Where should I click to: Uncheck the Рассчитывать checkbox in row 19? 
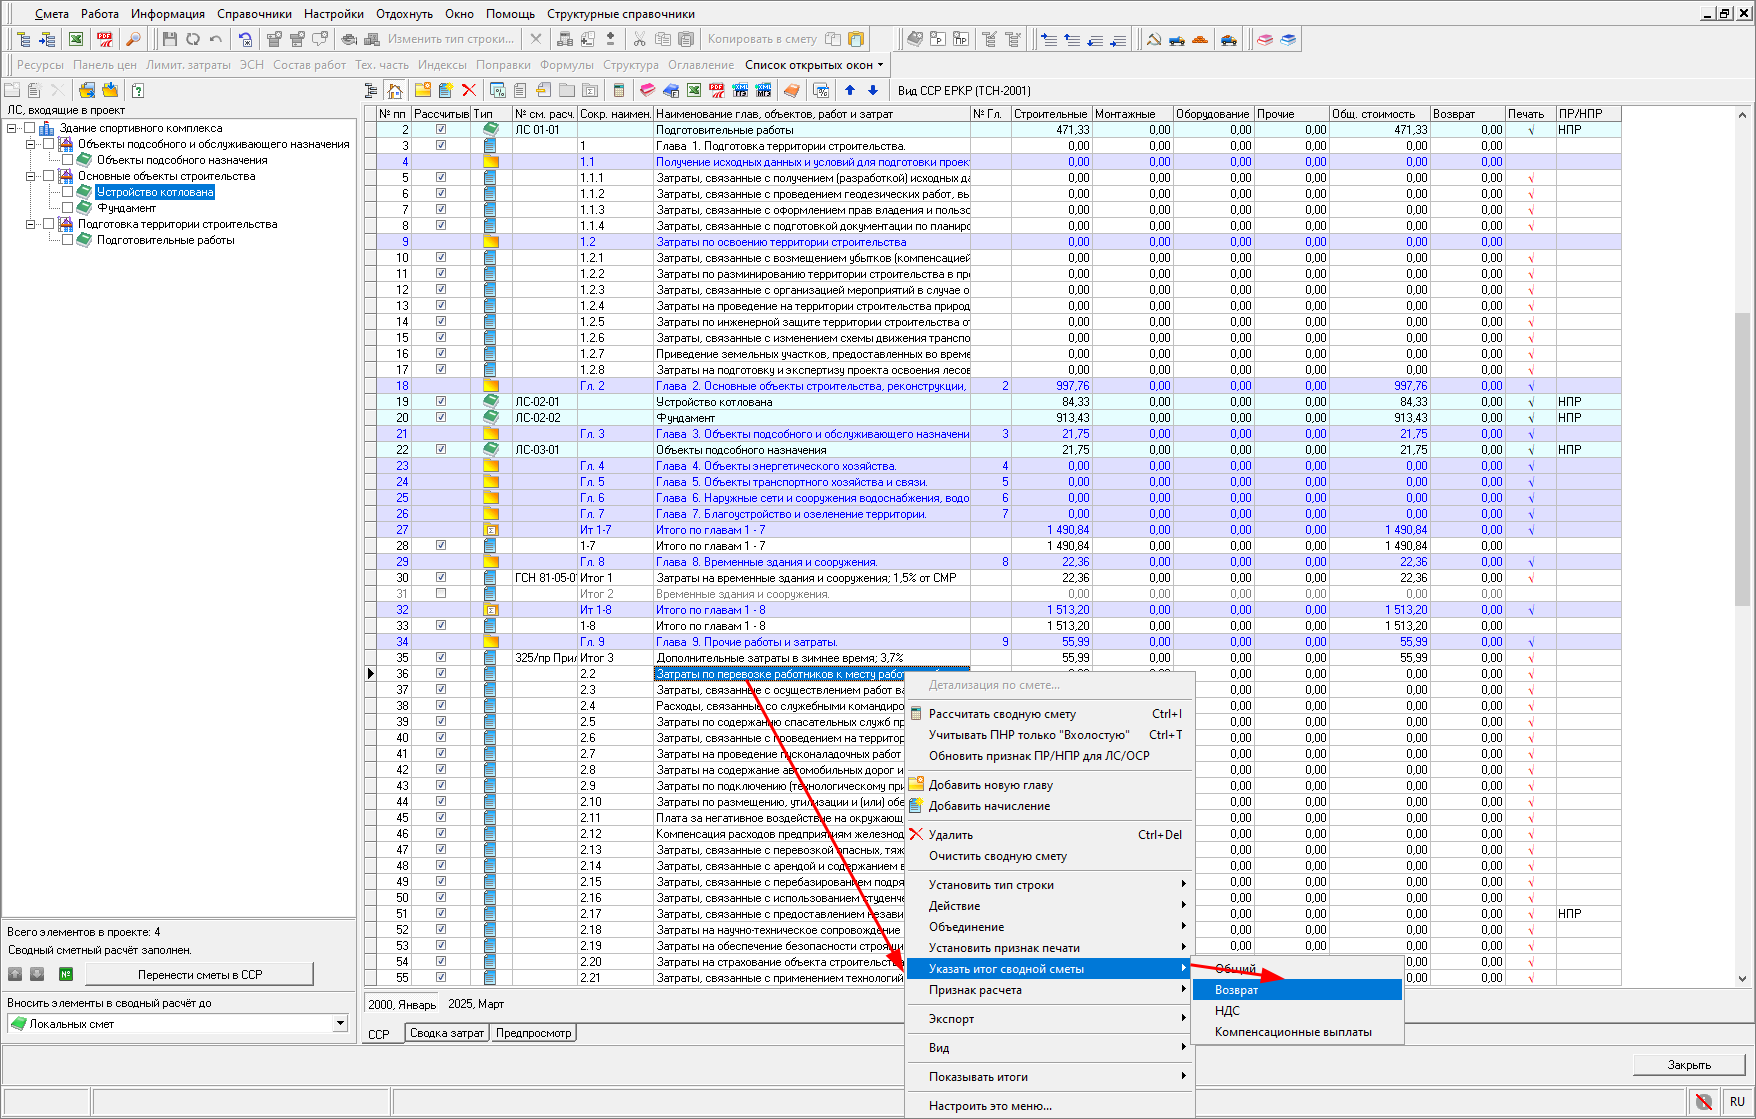441,402
